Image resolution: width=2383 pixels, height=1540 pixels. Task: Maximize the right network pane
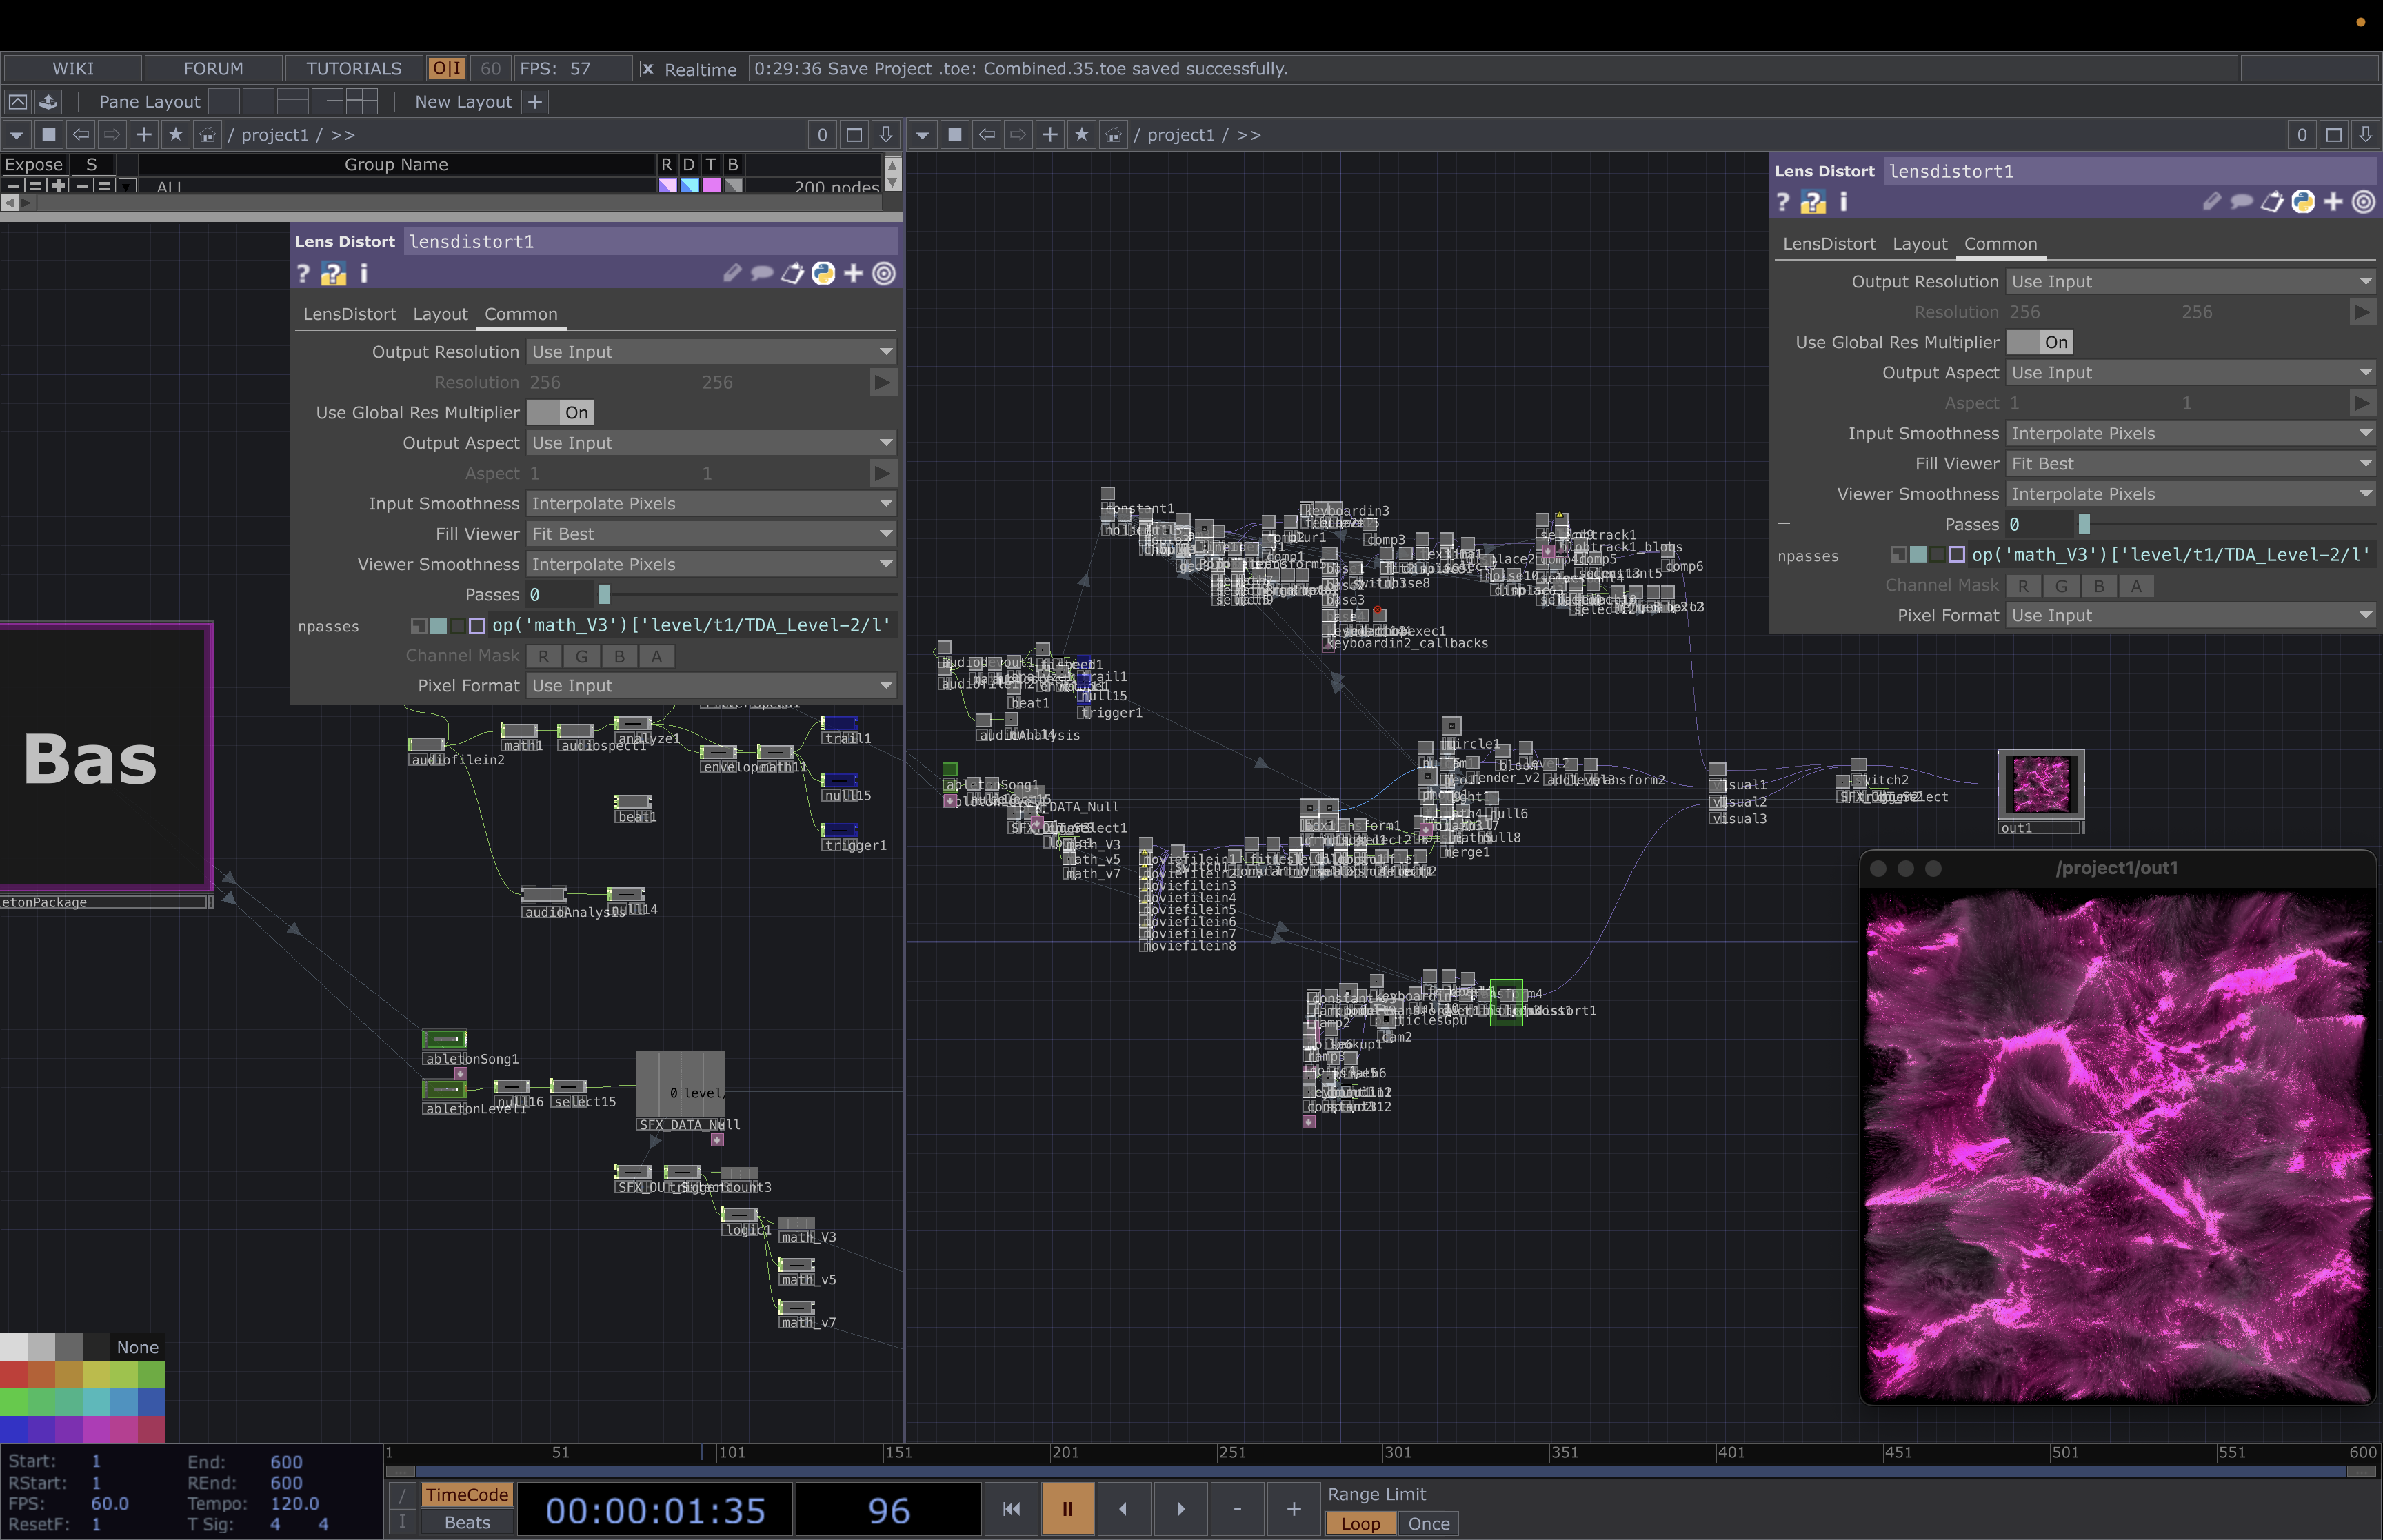click(2333, 135)
